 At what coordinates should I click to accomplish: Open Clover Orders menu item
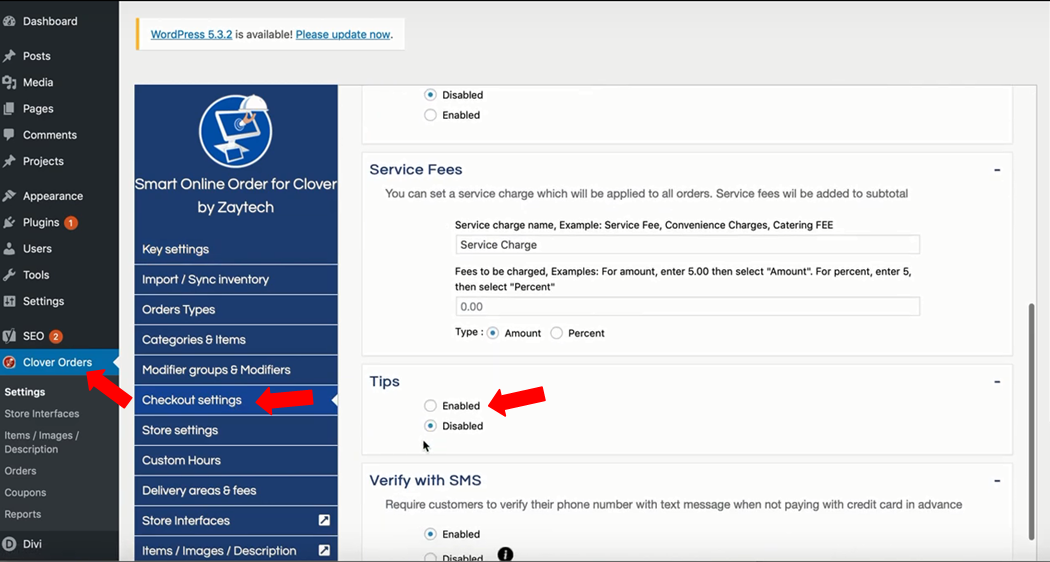pyautogui.click(x=59, y=362)
